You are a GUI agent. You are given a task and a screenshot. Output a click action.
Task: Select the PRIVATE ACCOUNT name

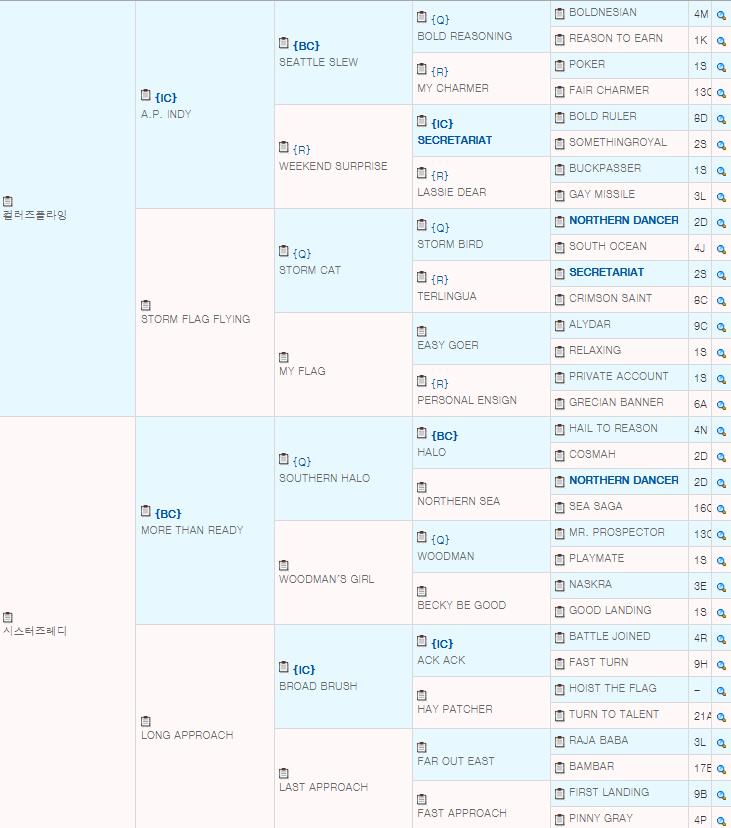[x=618, y=377]
